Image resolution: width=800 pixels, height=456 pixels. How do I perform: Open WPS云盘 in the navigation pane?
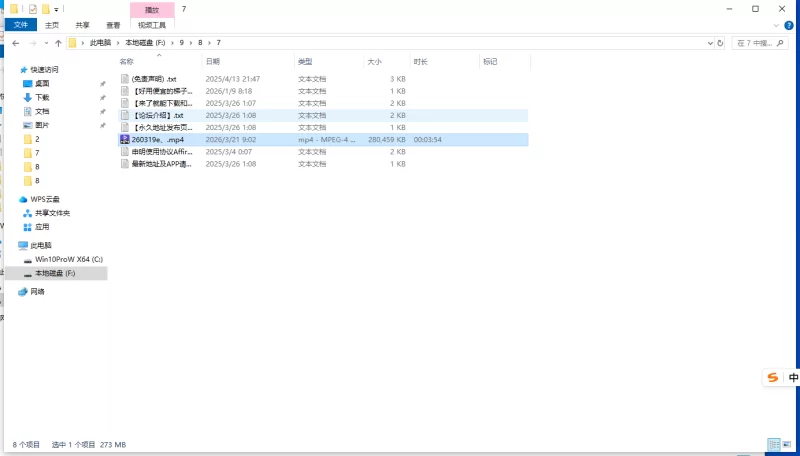[45, 199]
